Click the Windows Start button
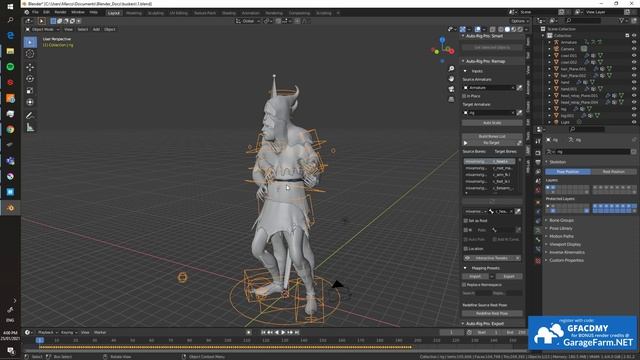 tap(10, 7)
